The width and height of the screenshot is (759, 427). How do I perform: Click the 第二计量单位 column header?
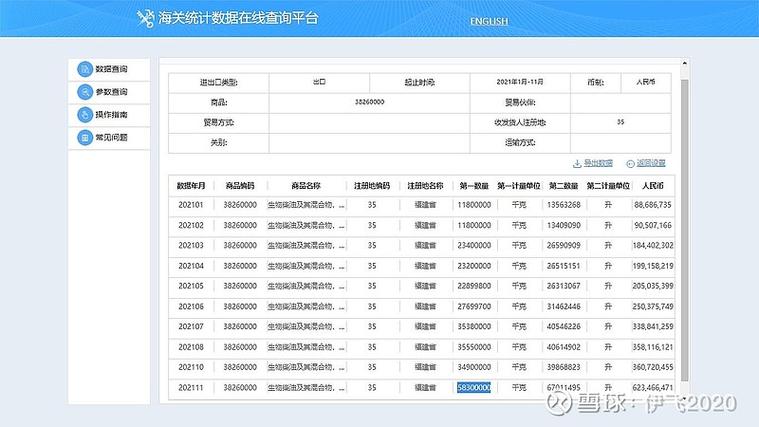tap(608, 185)
